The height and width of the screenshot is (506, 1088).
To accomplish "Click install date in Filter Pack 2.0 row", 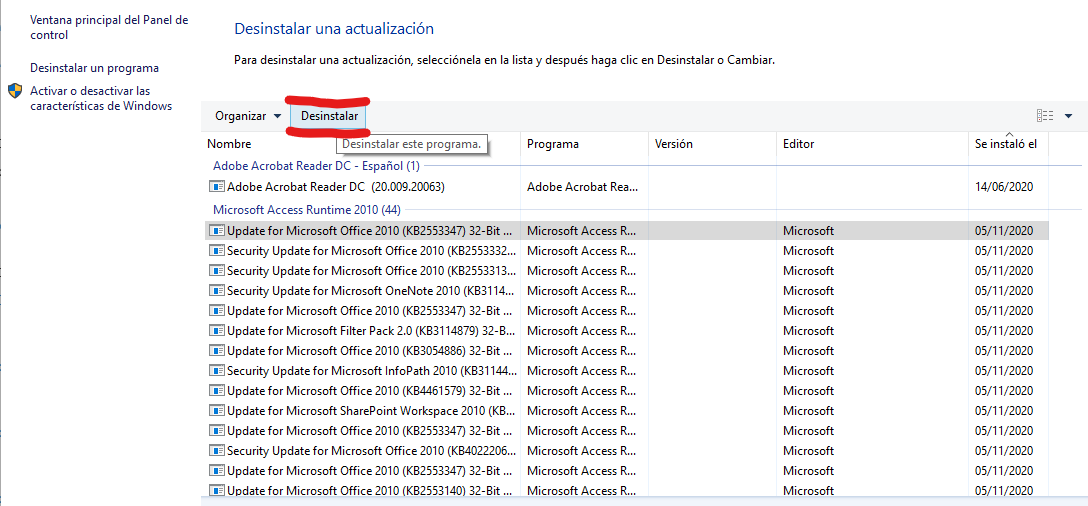I will [1004, 330].
